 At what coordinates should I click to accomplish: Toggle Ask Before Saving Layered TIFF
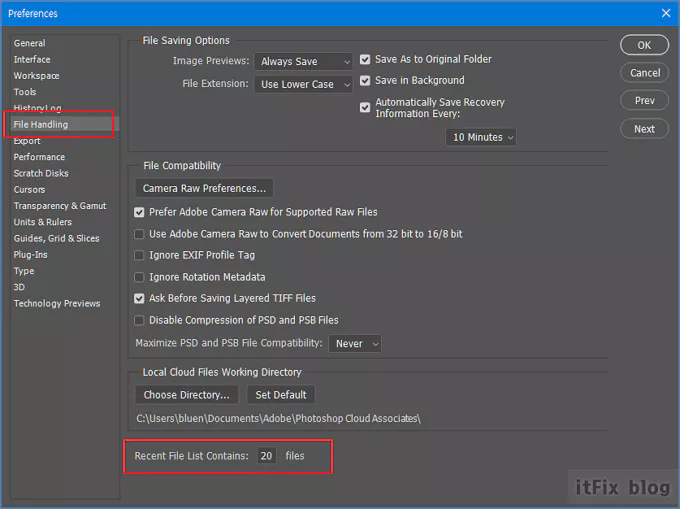(139, 298)
